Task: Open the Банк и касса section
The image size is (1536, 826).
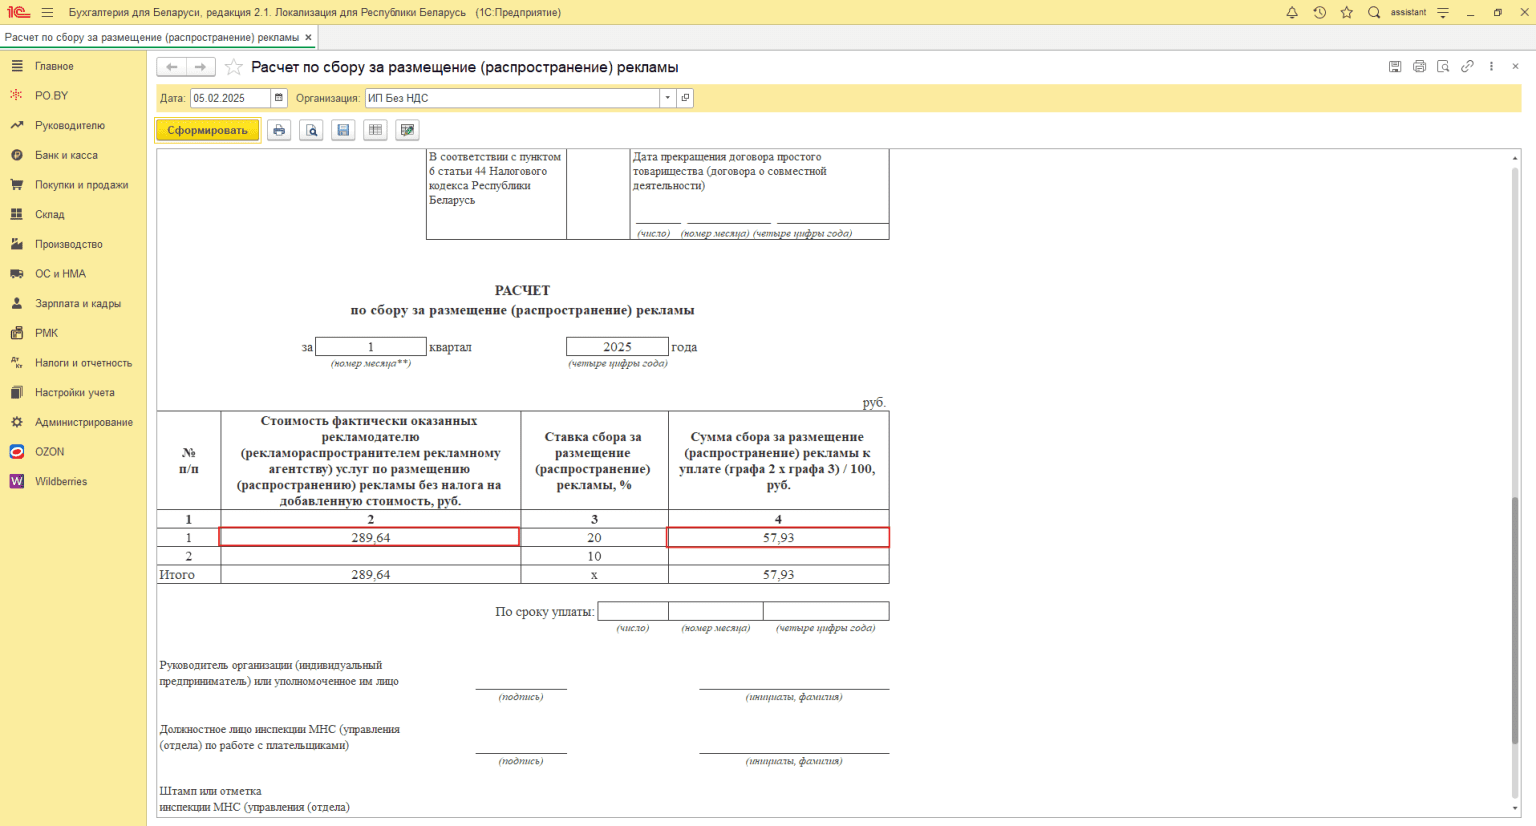Action: tap(66, 155)
